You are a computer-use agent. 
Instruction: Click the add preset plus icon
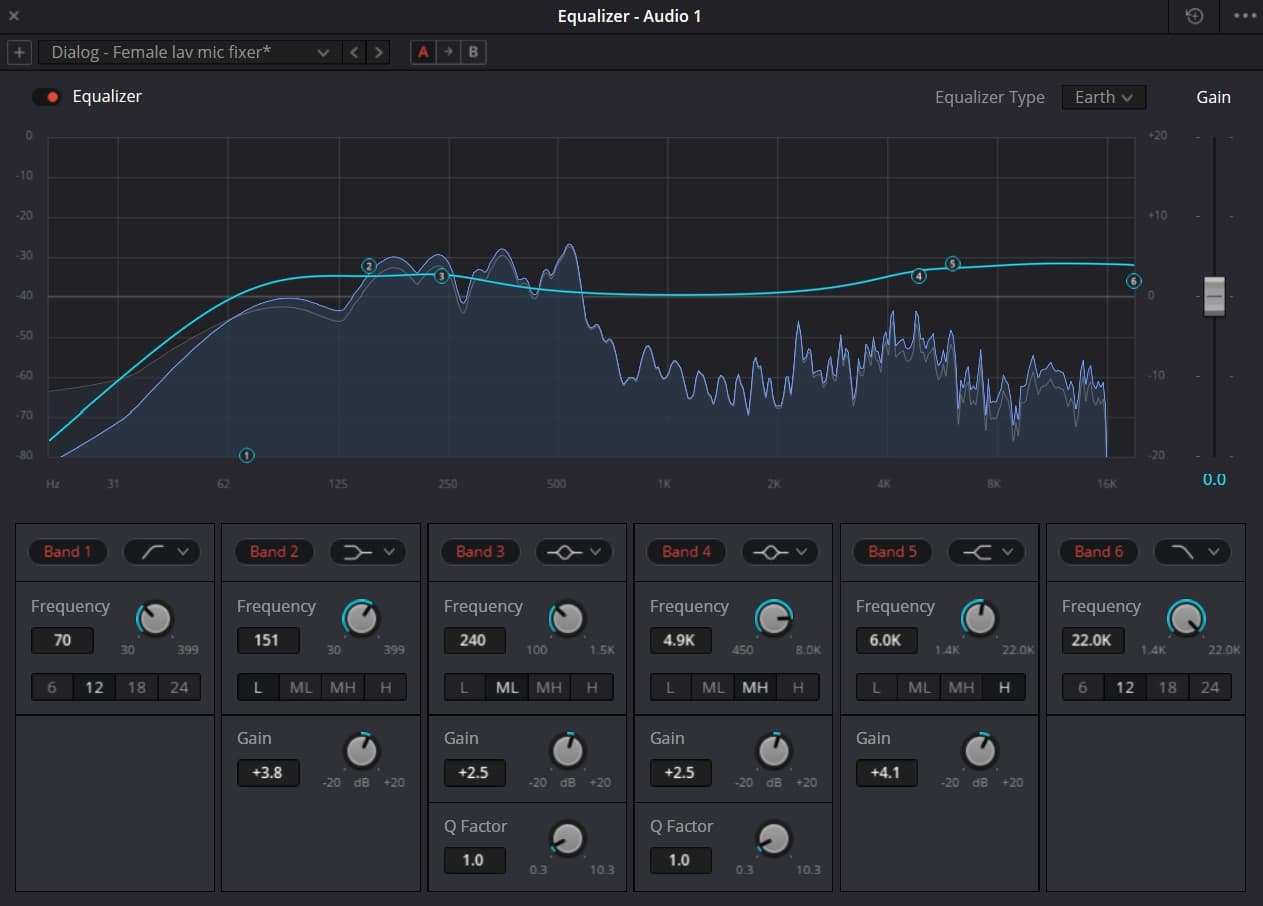point(19,52)
